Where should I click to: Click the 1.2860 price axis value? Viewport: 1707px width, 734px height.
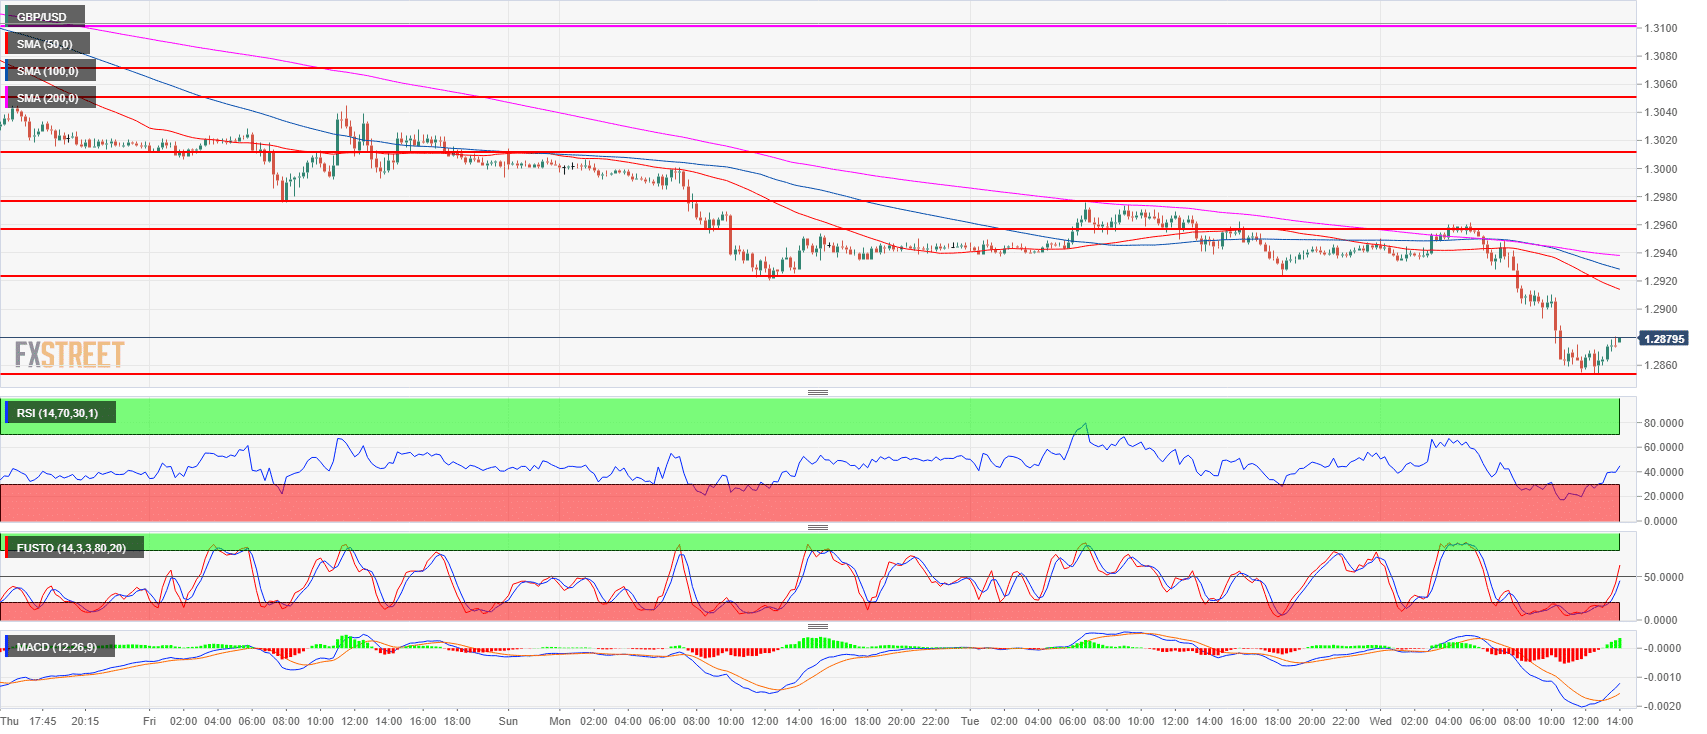pos(1661,365)
